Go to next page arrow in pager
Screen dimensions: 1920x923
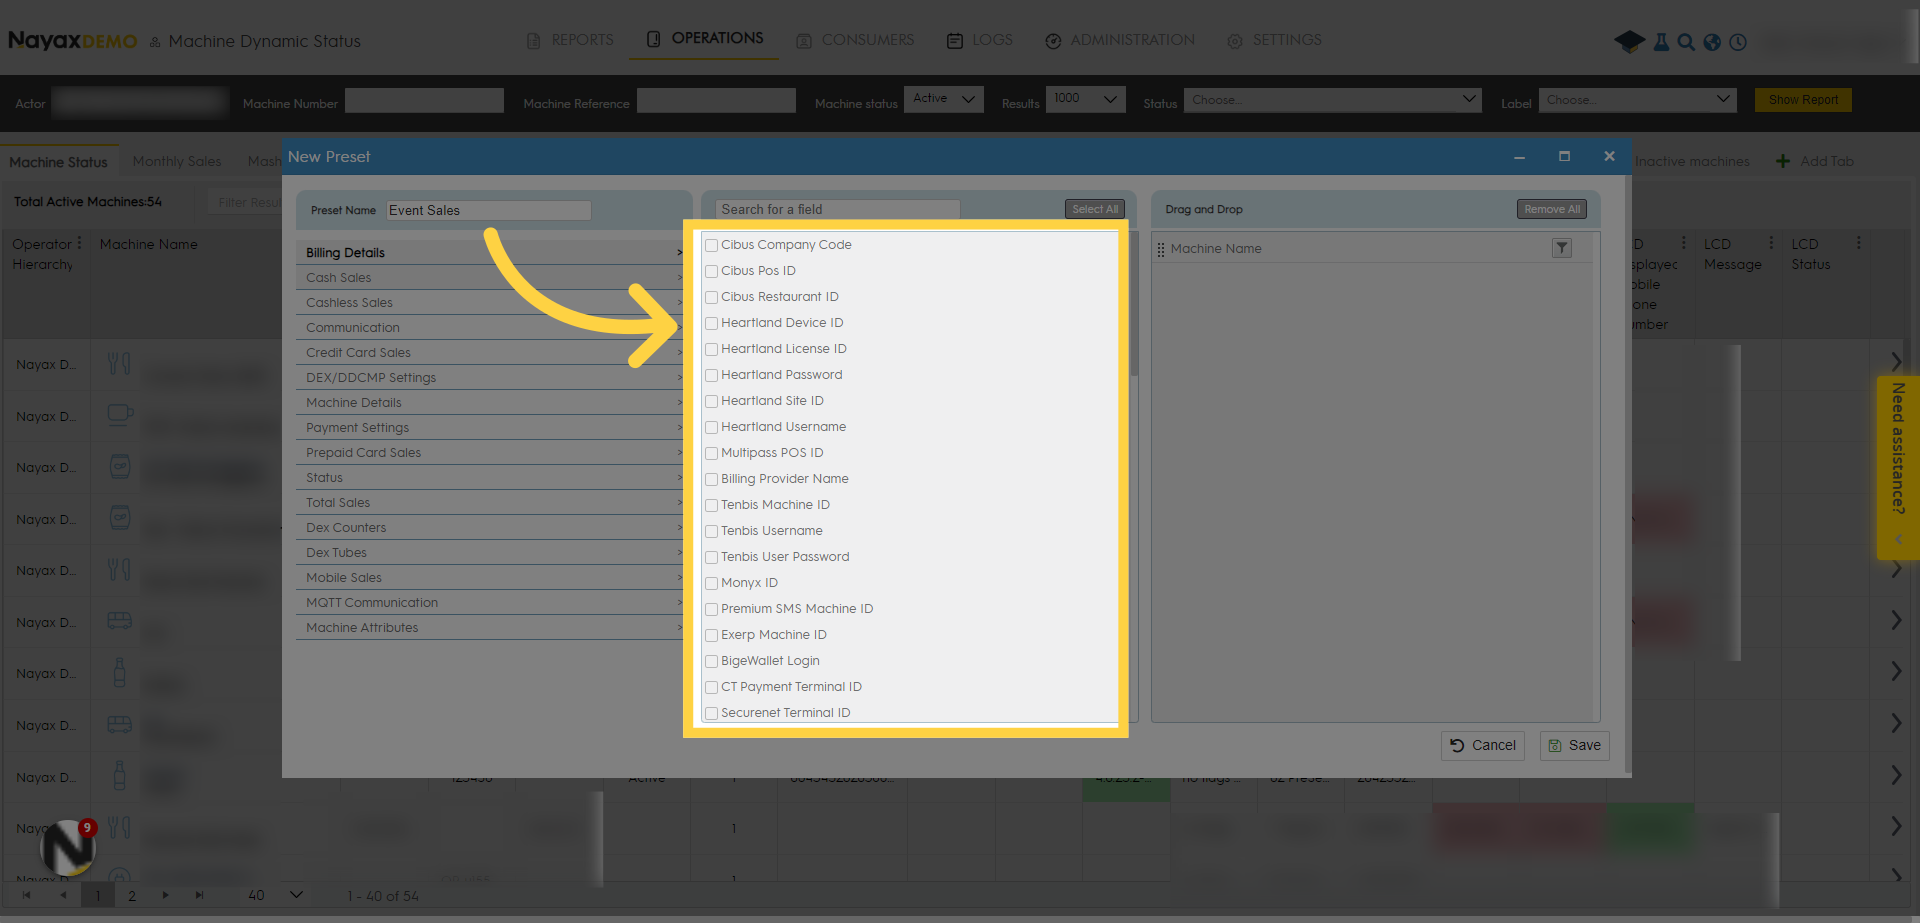(165, 895)
